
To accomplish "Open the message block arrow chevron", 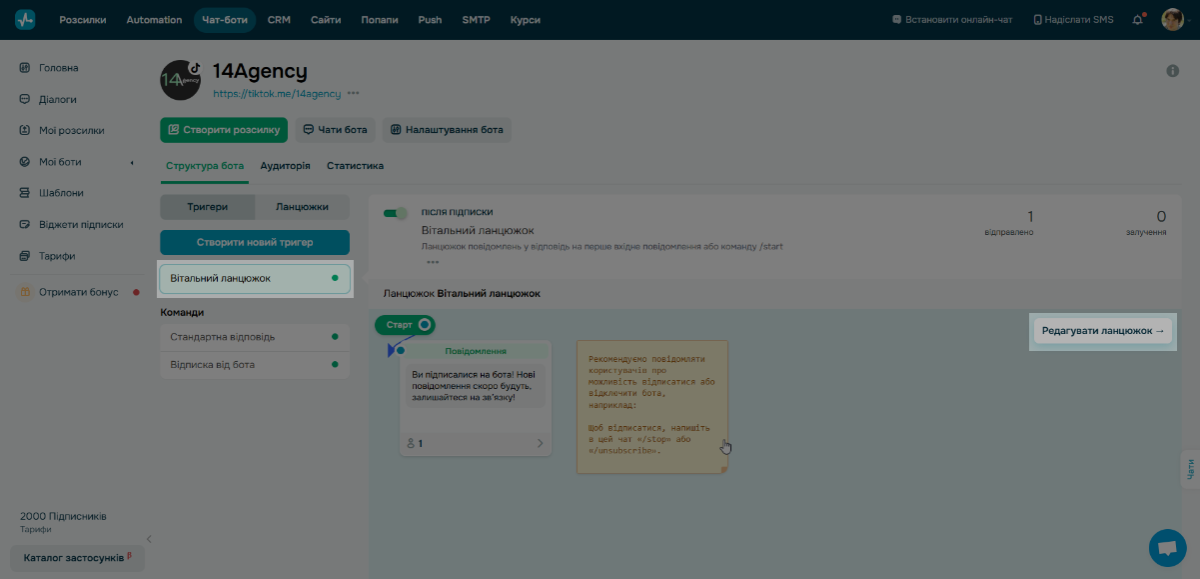I will pos(540,443).
